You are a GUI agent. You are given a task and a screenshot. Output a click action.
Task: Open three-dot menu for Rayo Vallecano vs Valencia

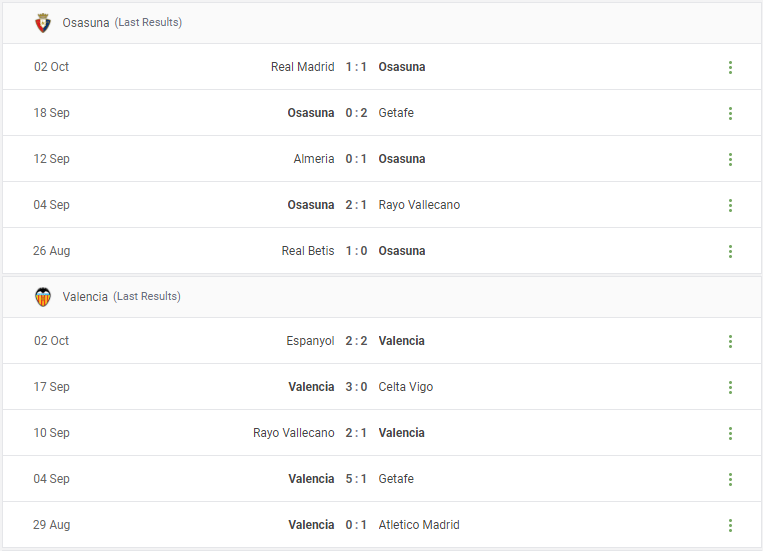(x=730, y=433)
